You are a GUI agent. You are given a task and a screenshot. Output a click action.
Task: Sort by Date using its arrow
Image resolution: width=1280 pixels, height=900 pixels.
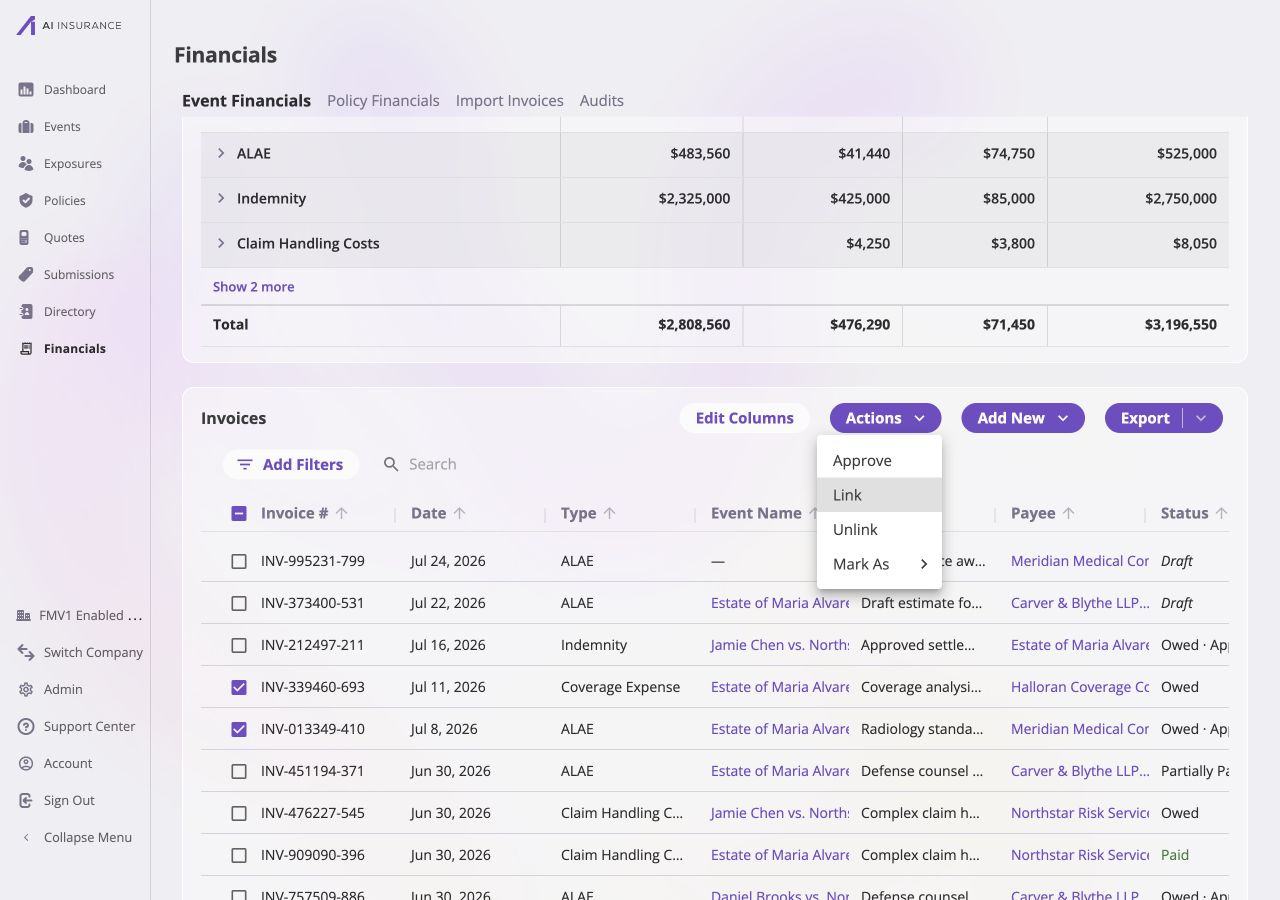click(460, 513)
